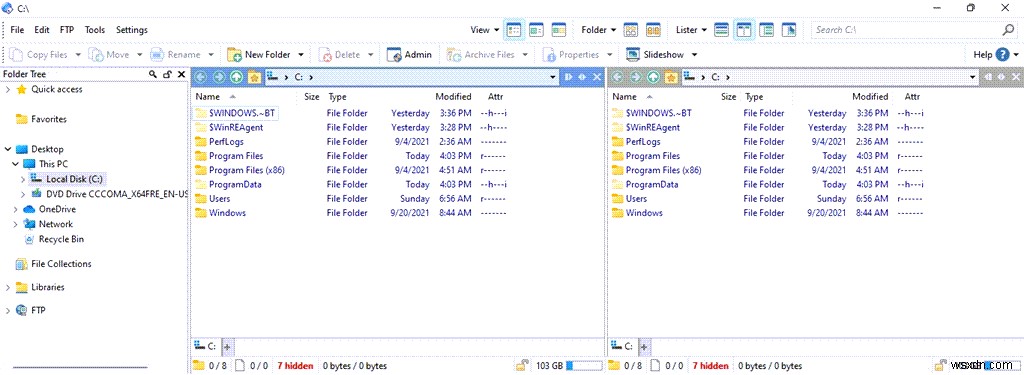Open the File menu
Screen dimensions: 1024x375
tap(17, 29)
